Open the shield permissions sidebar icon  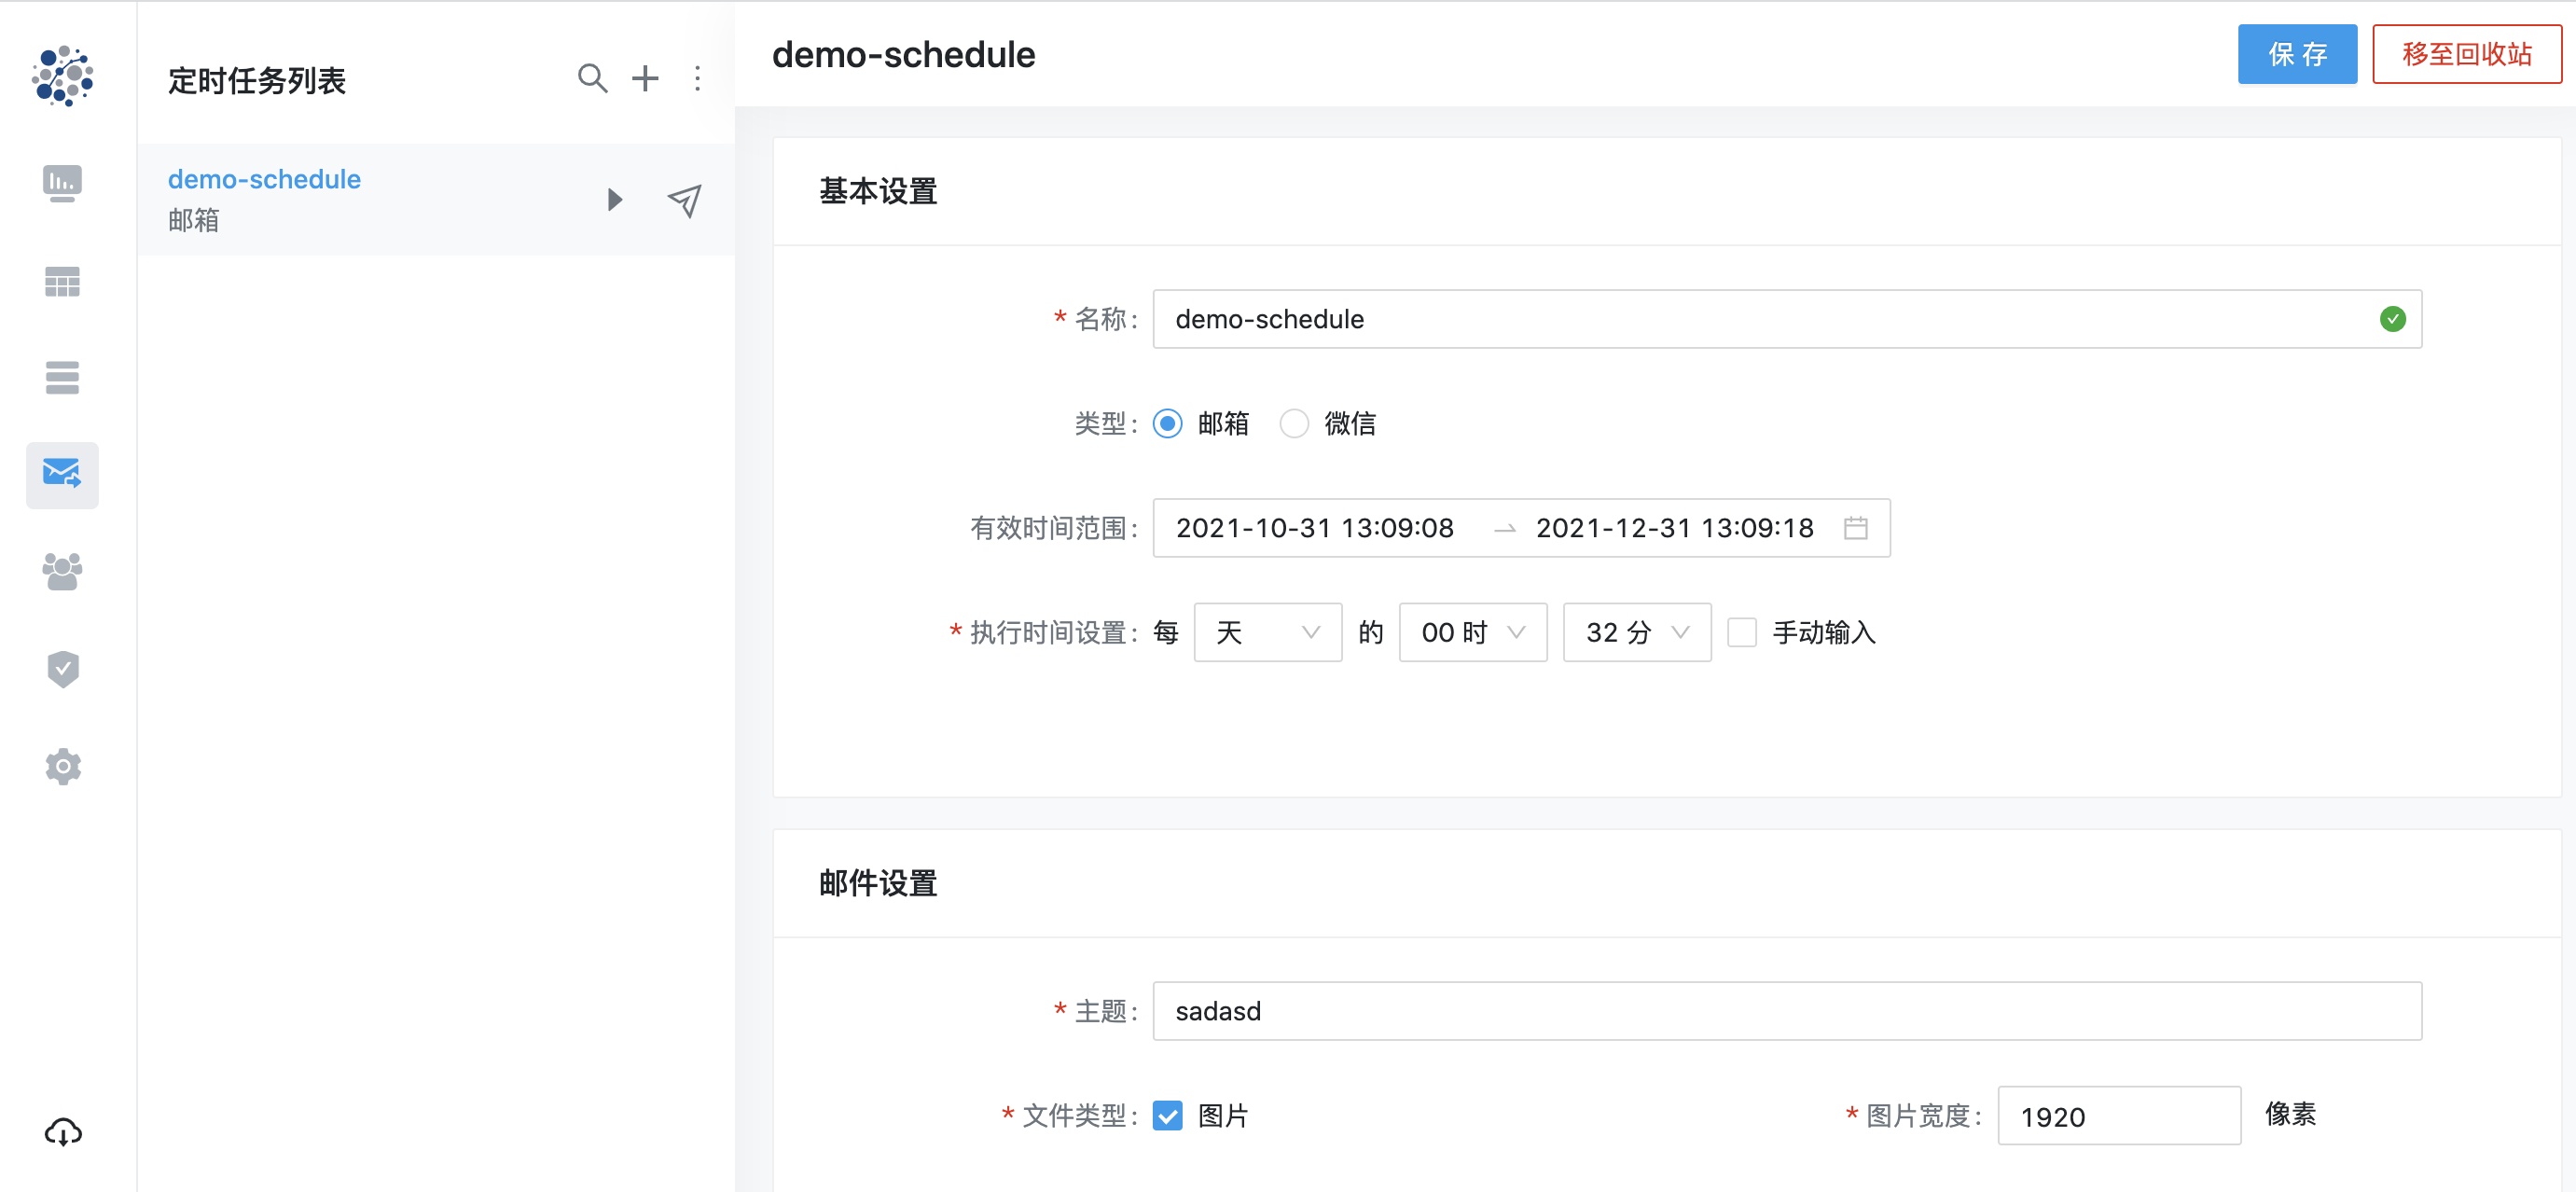(62, 669)
